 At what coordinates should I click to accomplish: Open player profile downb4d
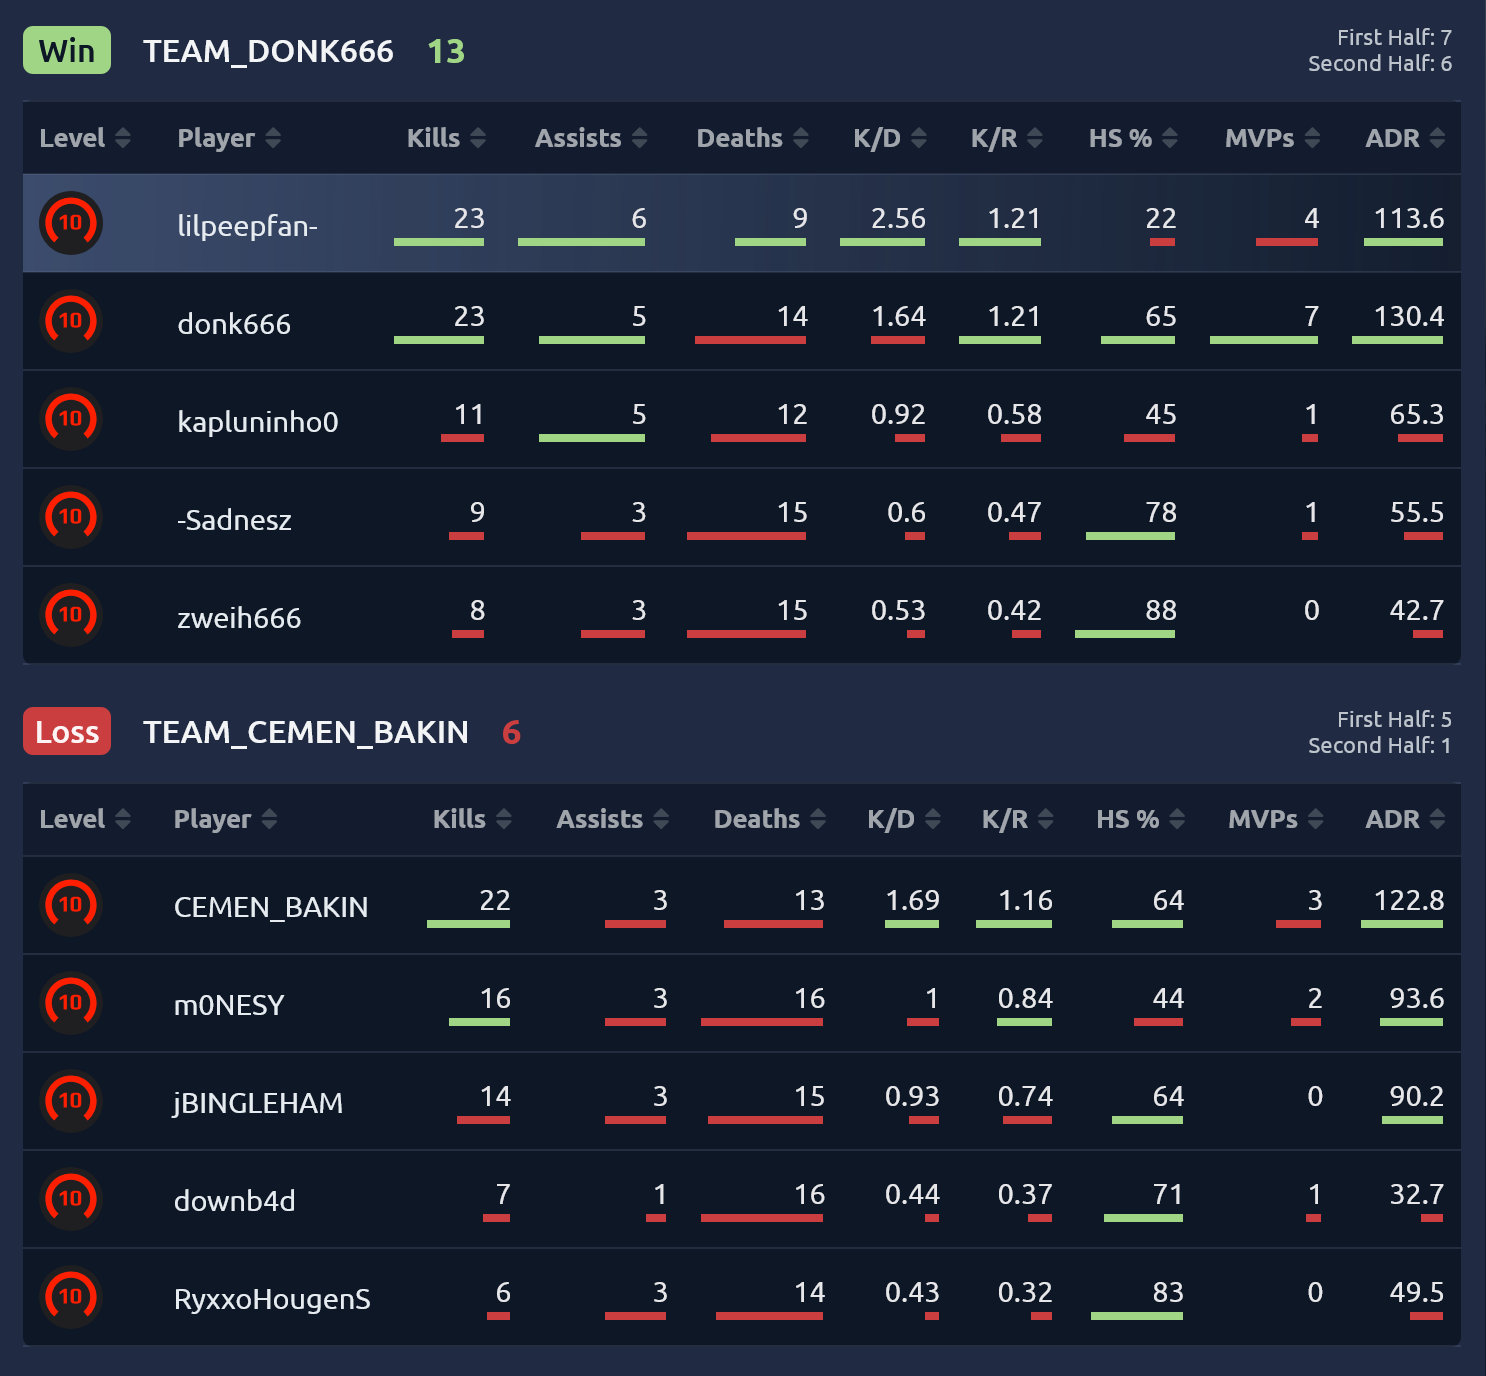point(235,1201)
